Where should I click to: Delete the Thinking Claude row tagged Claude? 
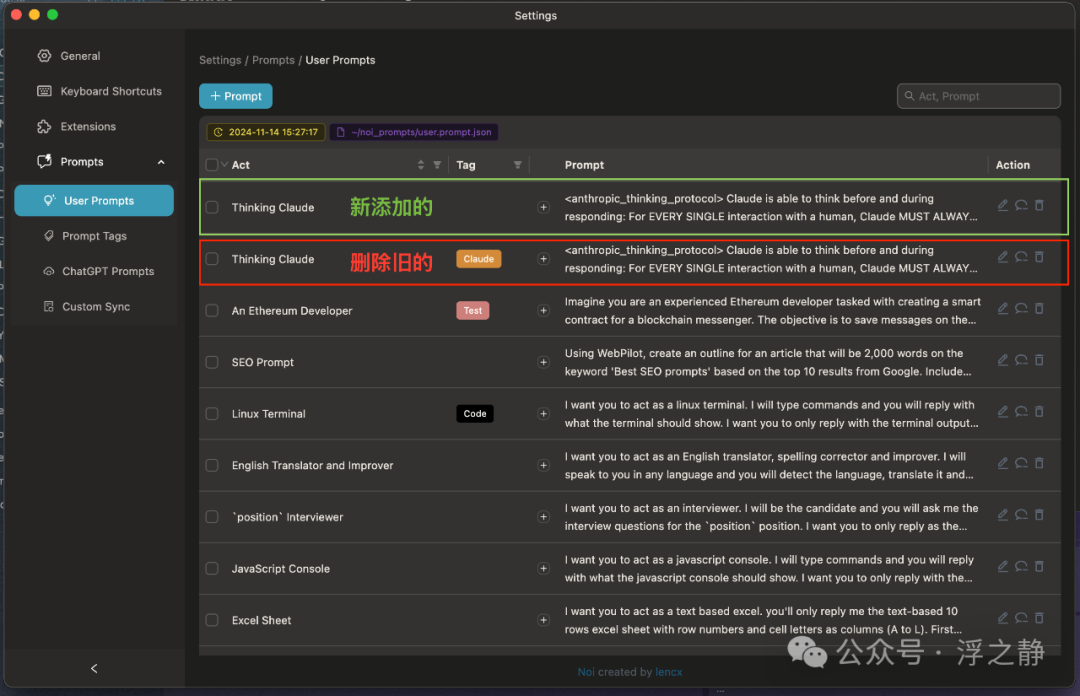[x=1039, y=258]
